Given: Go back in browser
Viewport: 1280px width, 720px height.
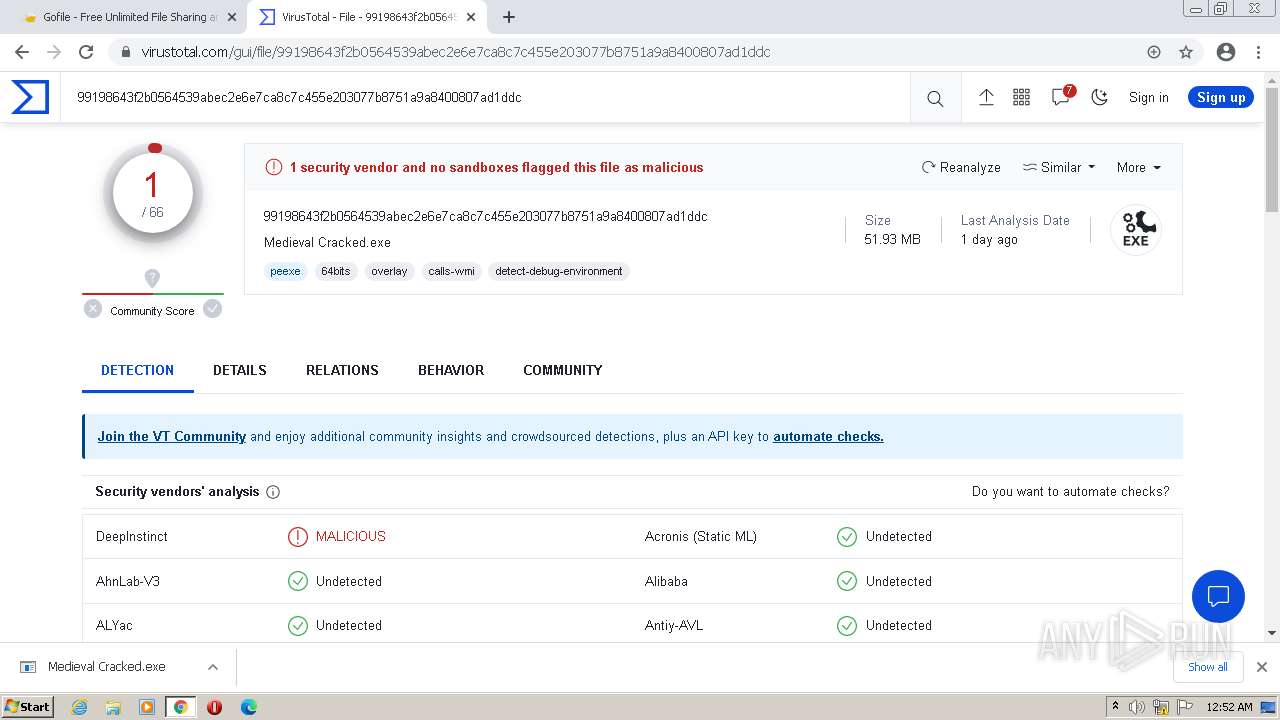Looking at the screenshot, I should pos(22,52).
